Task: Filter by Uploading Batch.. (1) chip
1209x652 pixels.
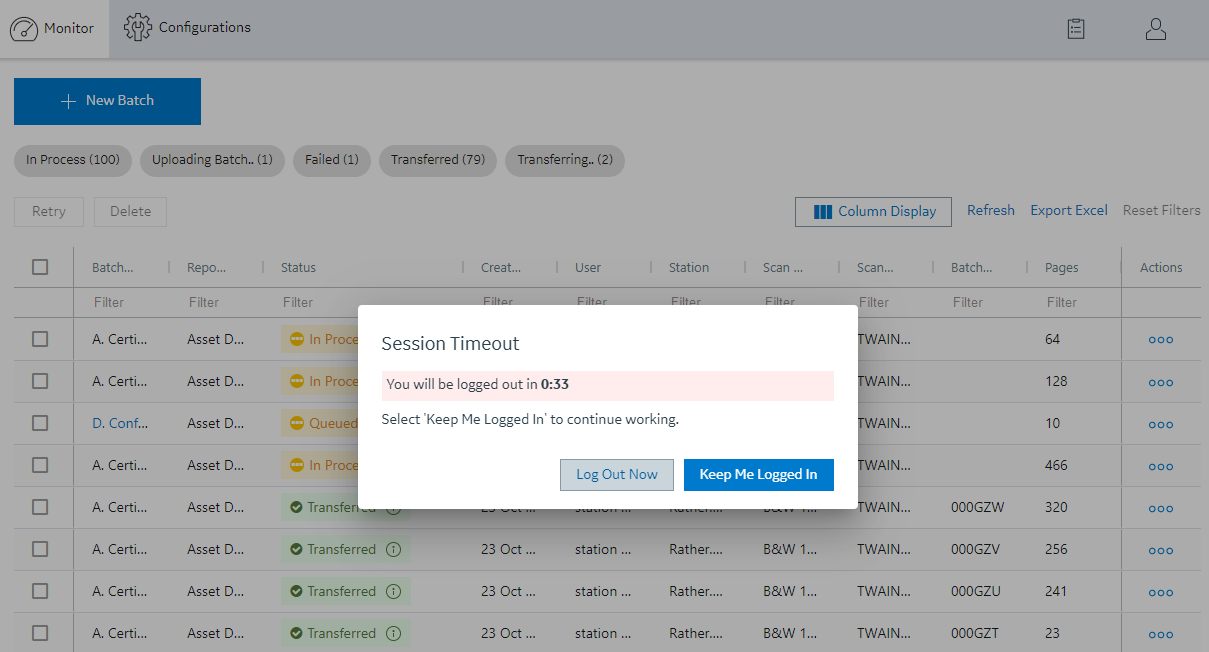Action: click(x=212, y=160)
